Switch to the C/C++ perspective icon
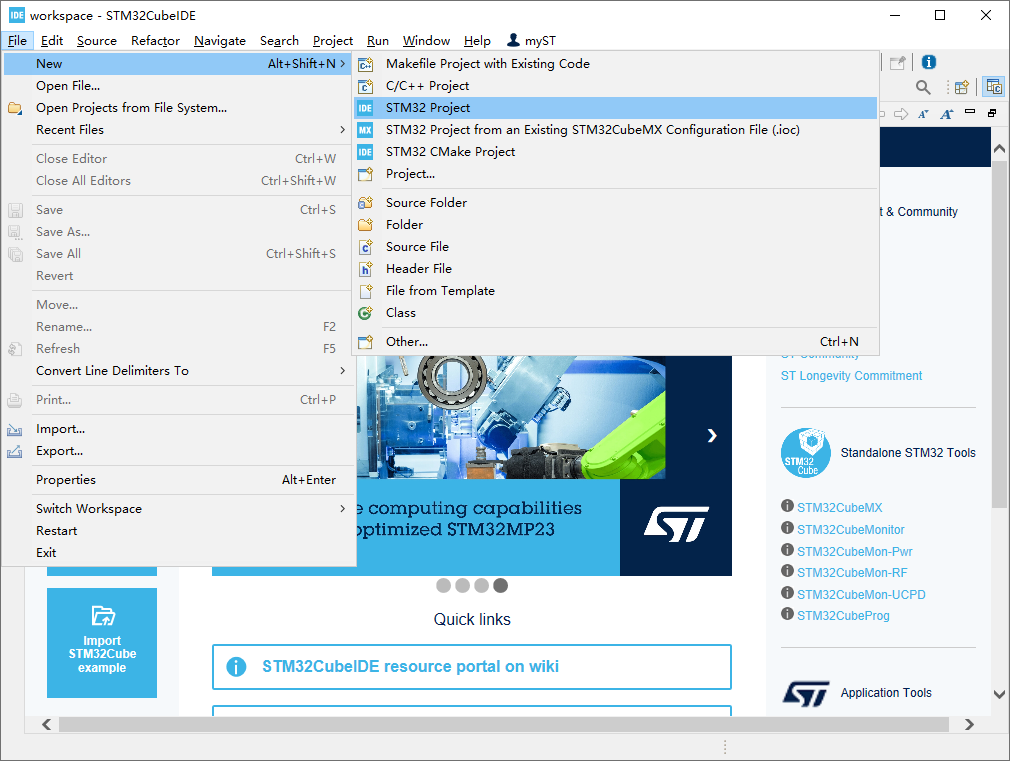Viewport: 1010px width, 761px height. click(x=994, y=86)
